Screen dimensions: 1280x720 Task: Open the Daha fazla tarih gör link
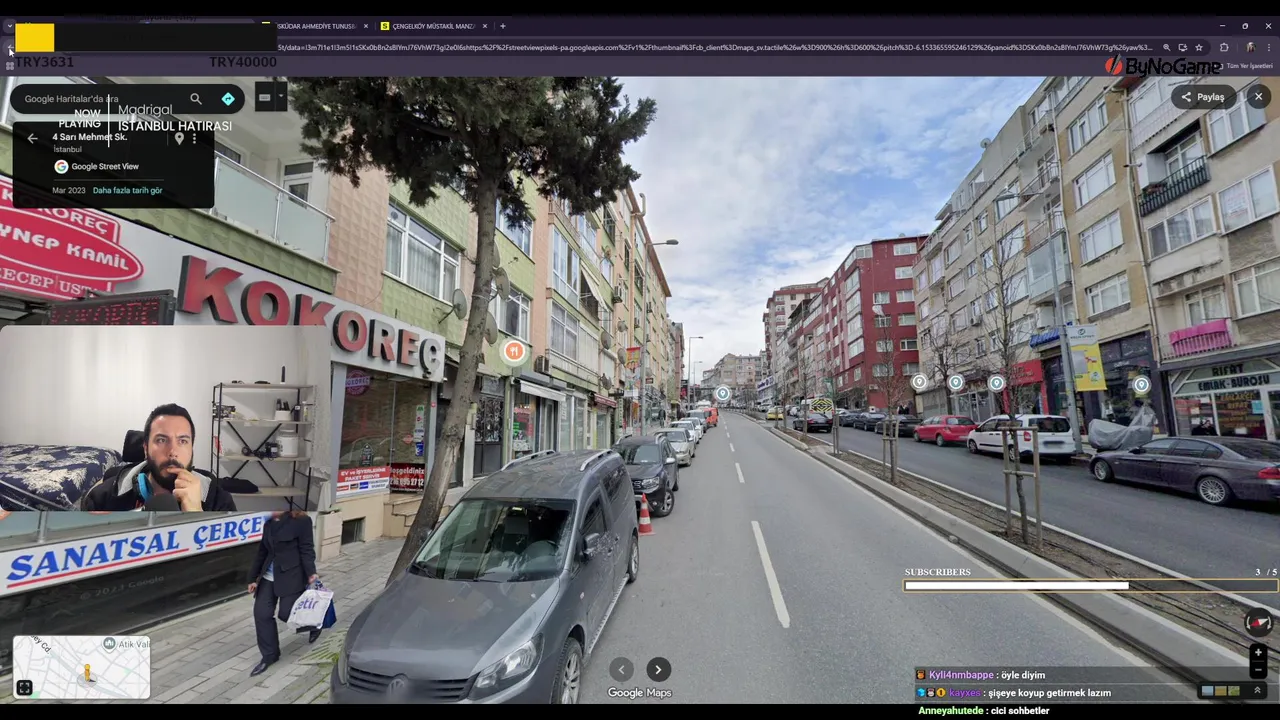point(127,190)
